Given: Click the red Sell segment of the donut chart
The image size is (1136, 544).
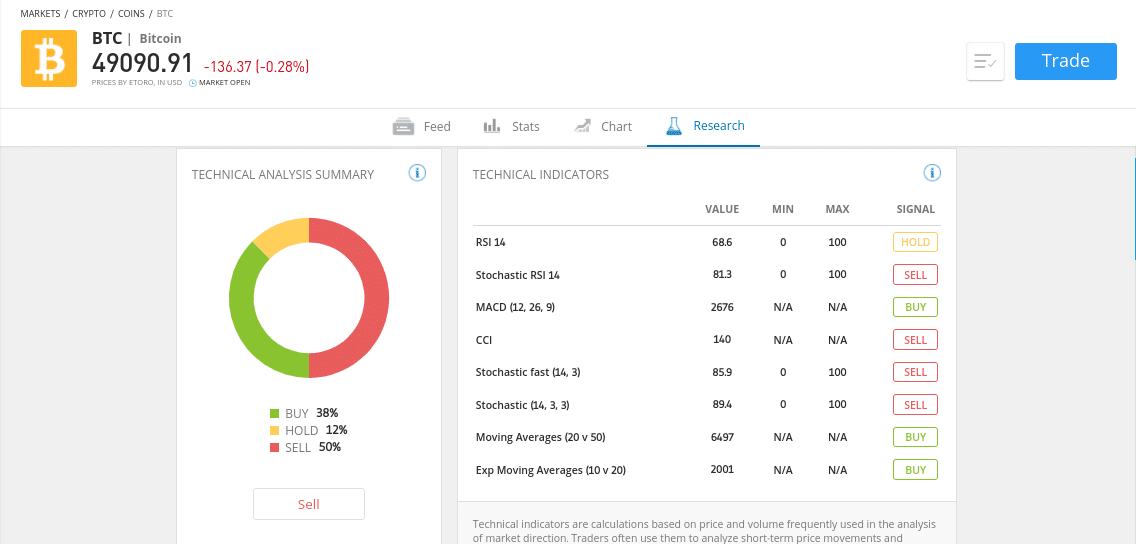Looking at the screenshot, I should click(x=375, y=298).
